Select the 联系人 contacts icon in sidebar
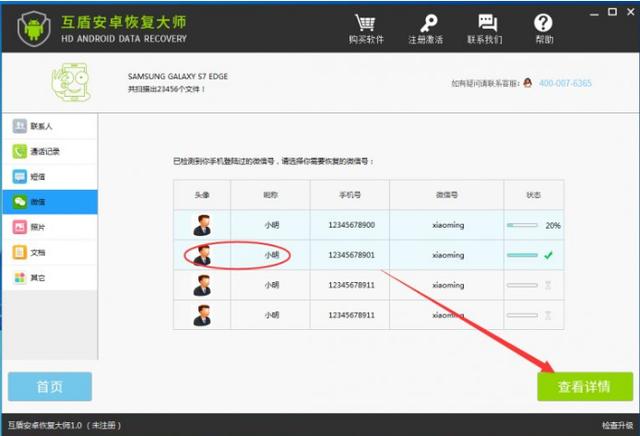This screenshot has width=640, height=436. [x=20, y=126]
